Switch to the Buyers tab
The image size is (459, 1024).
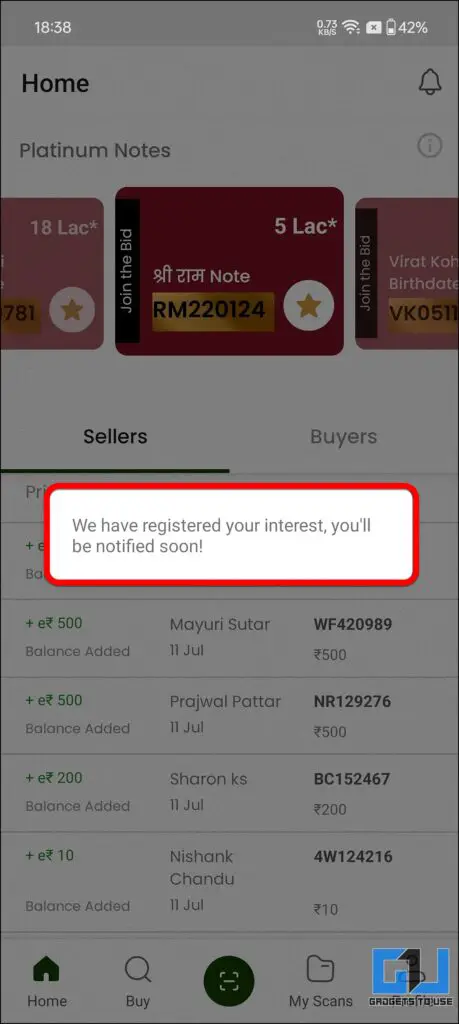(x=343, y=437)
